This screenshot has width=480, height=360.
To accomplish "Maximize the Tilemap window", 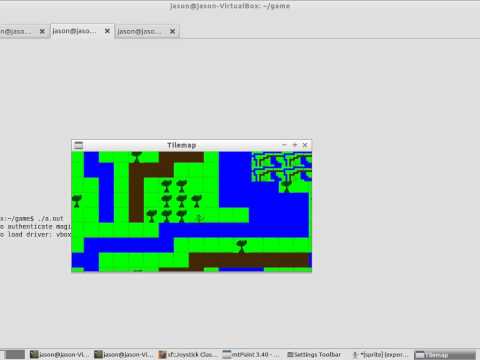I will 294,145.
